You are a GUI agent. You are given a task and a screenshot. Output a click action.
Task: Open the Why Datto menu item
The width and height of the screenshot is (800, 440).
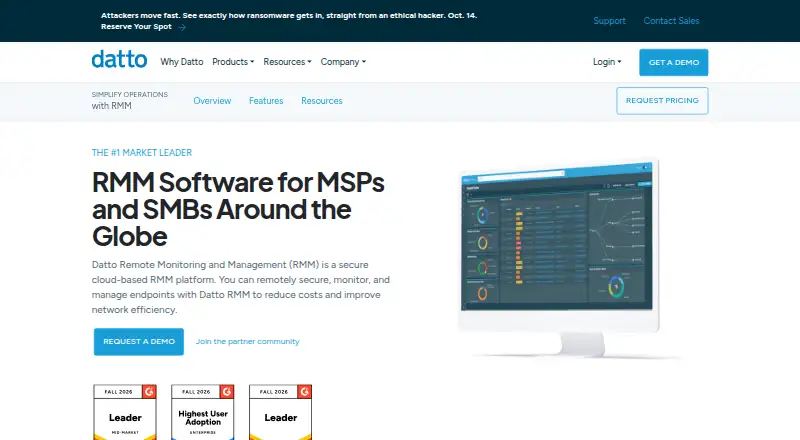182,62
